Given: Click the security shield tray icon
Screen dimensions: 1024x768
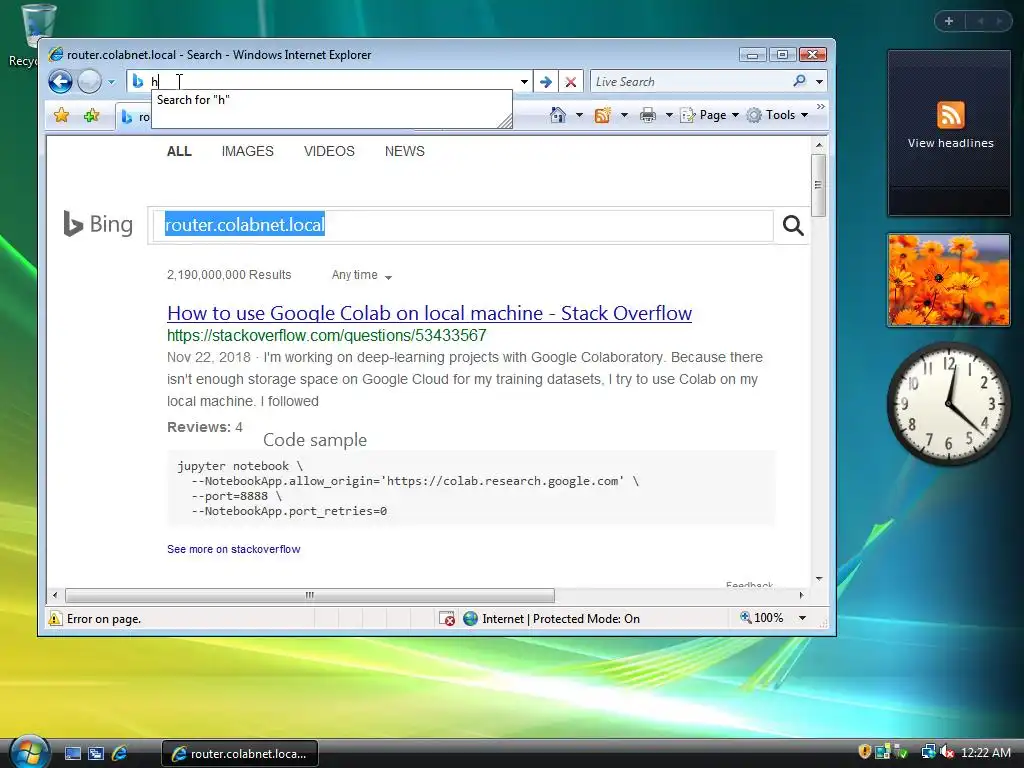Looking at the screenshot, I should point(865,752).
